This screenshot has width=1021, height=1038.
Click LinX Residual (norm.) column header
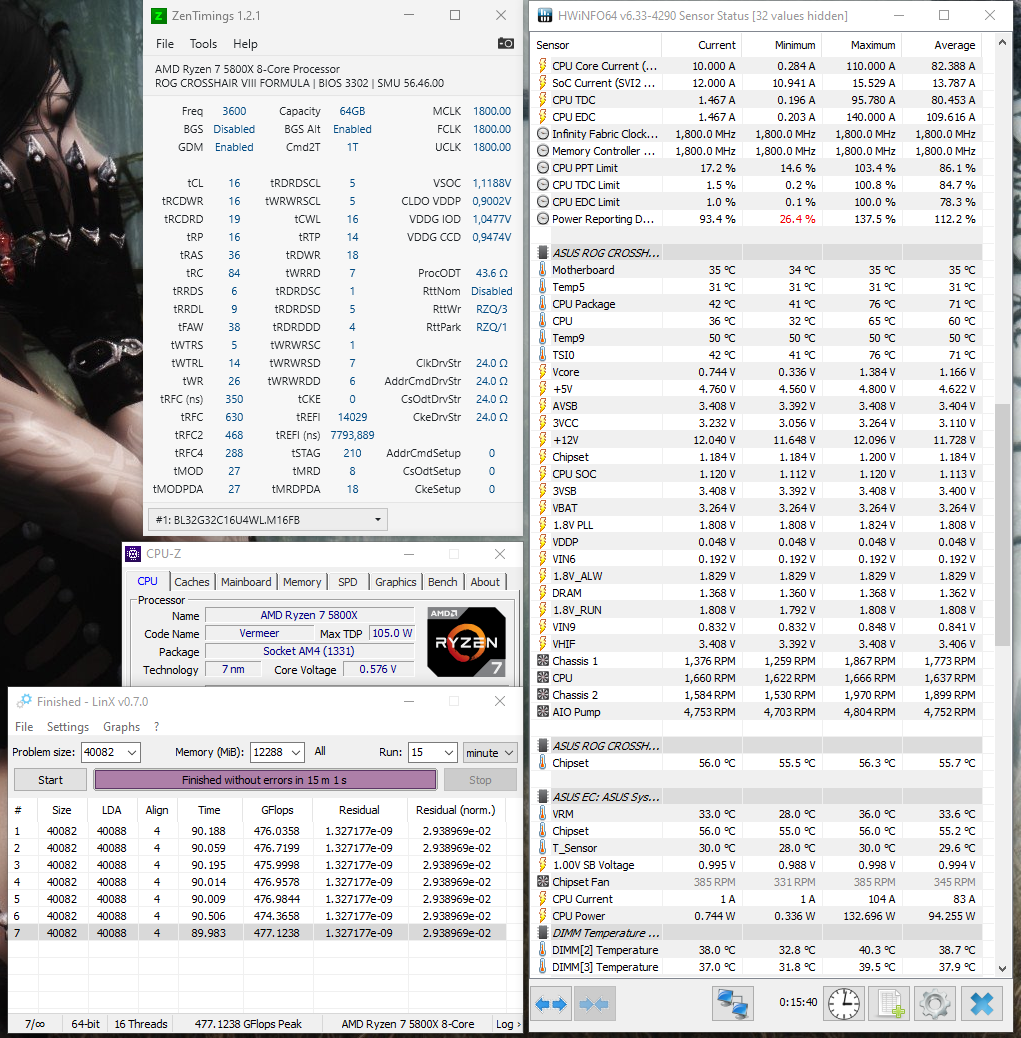click(x=455, y=810)
